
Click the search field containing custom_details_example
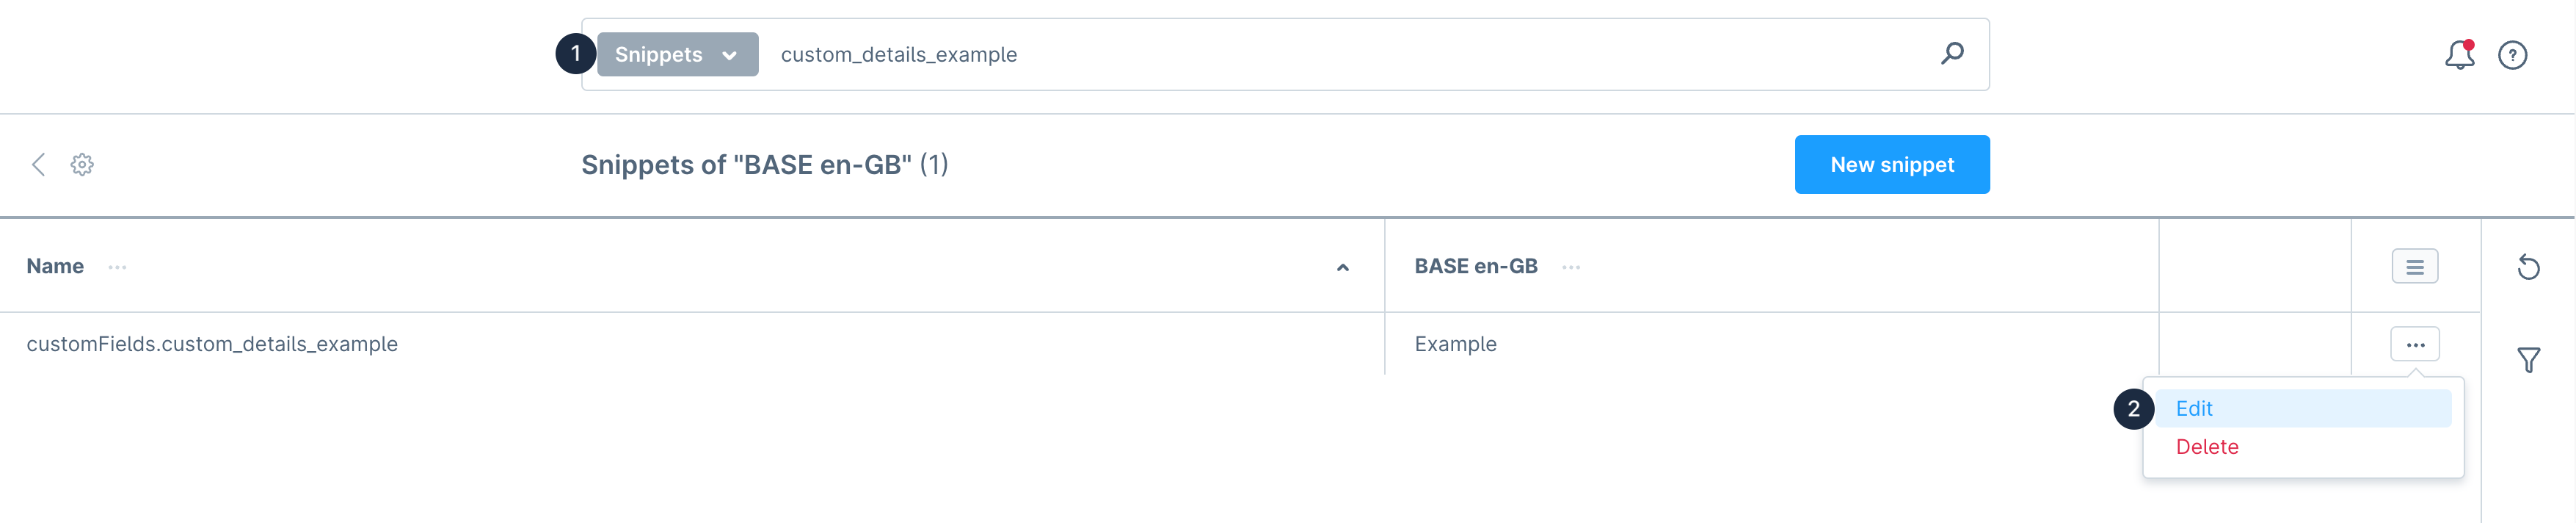(1300, 54)
